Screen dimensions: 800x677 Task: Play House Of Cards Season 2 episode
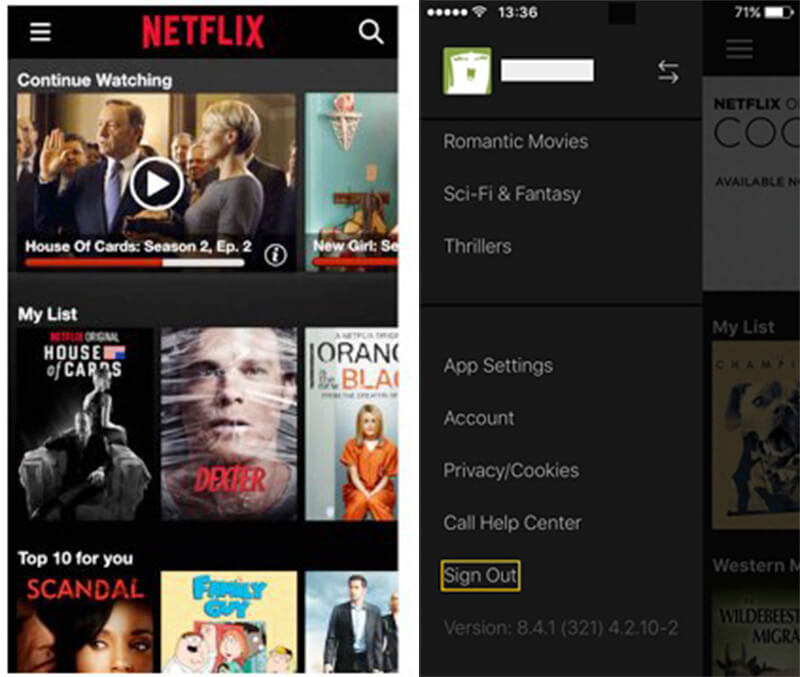157,184
